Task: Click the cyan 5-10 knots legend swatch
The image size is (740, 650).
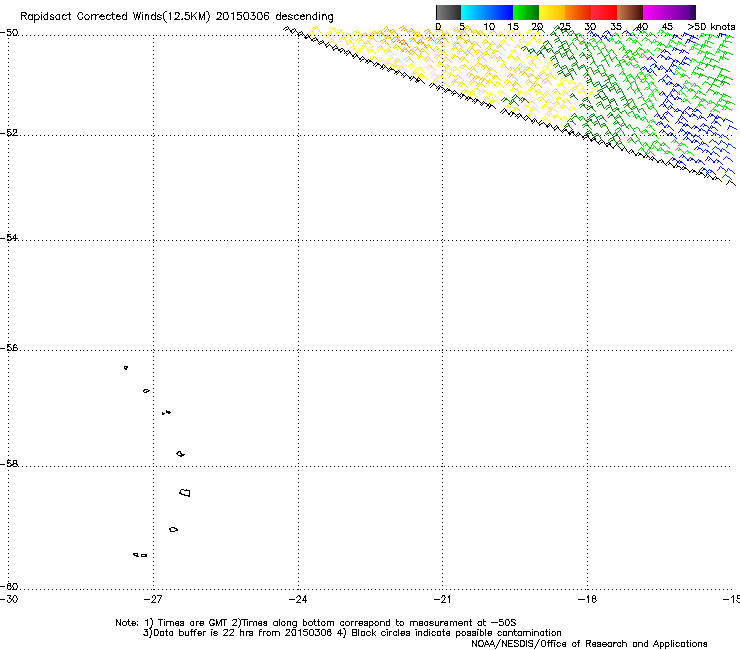Action: click(474, 12)
